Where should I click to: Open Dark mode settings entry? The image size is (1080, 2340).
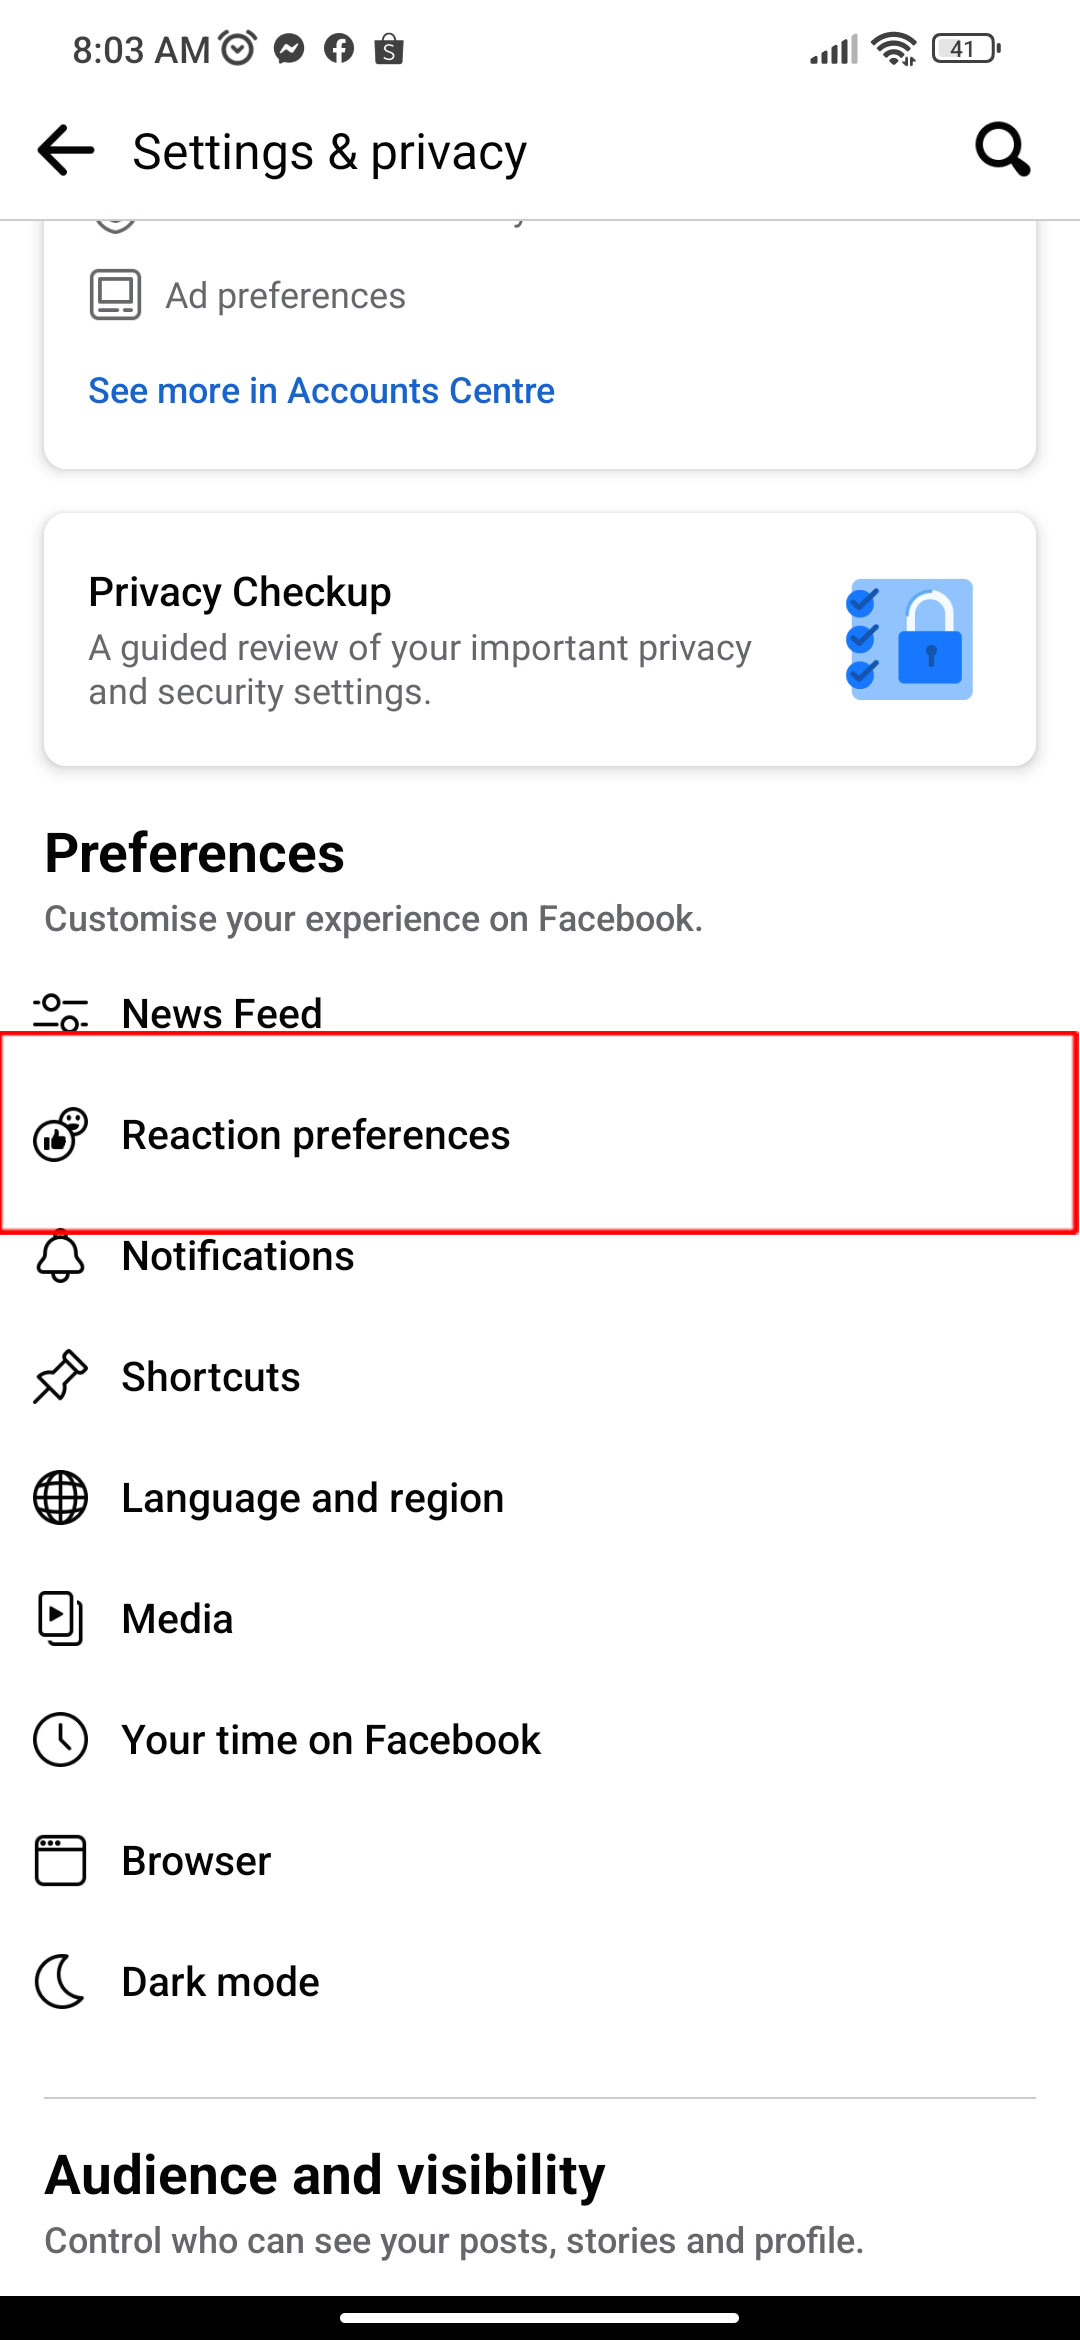540,1982
